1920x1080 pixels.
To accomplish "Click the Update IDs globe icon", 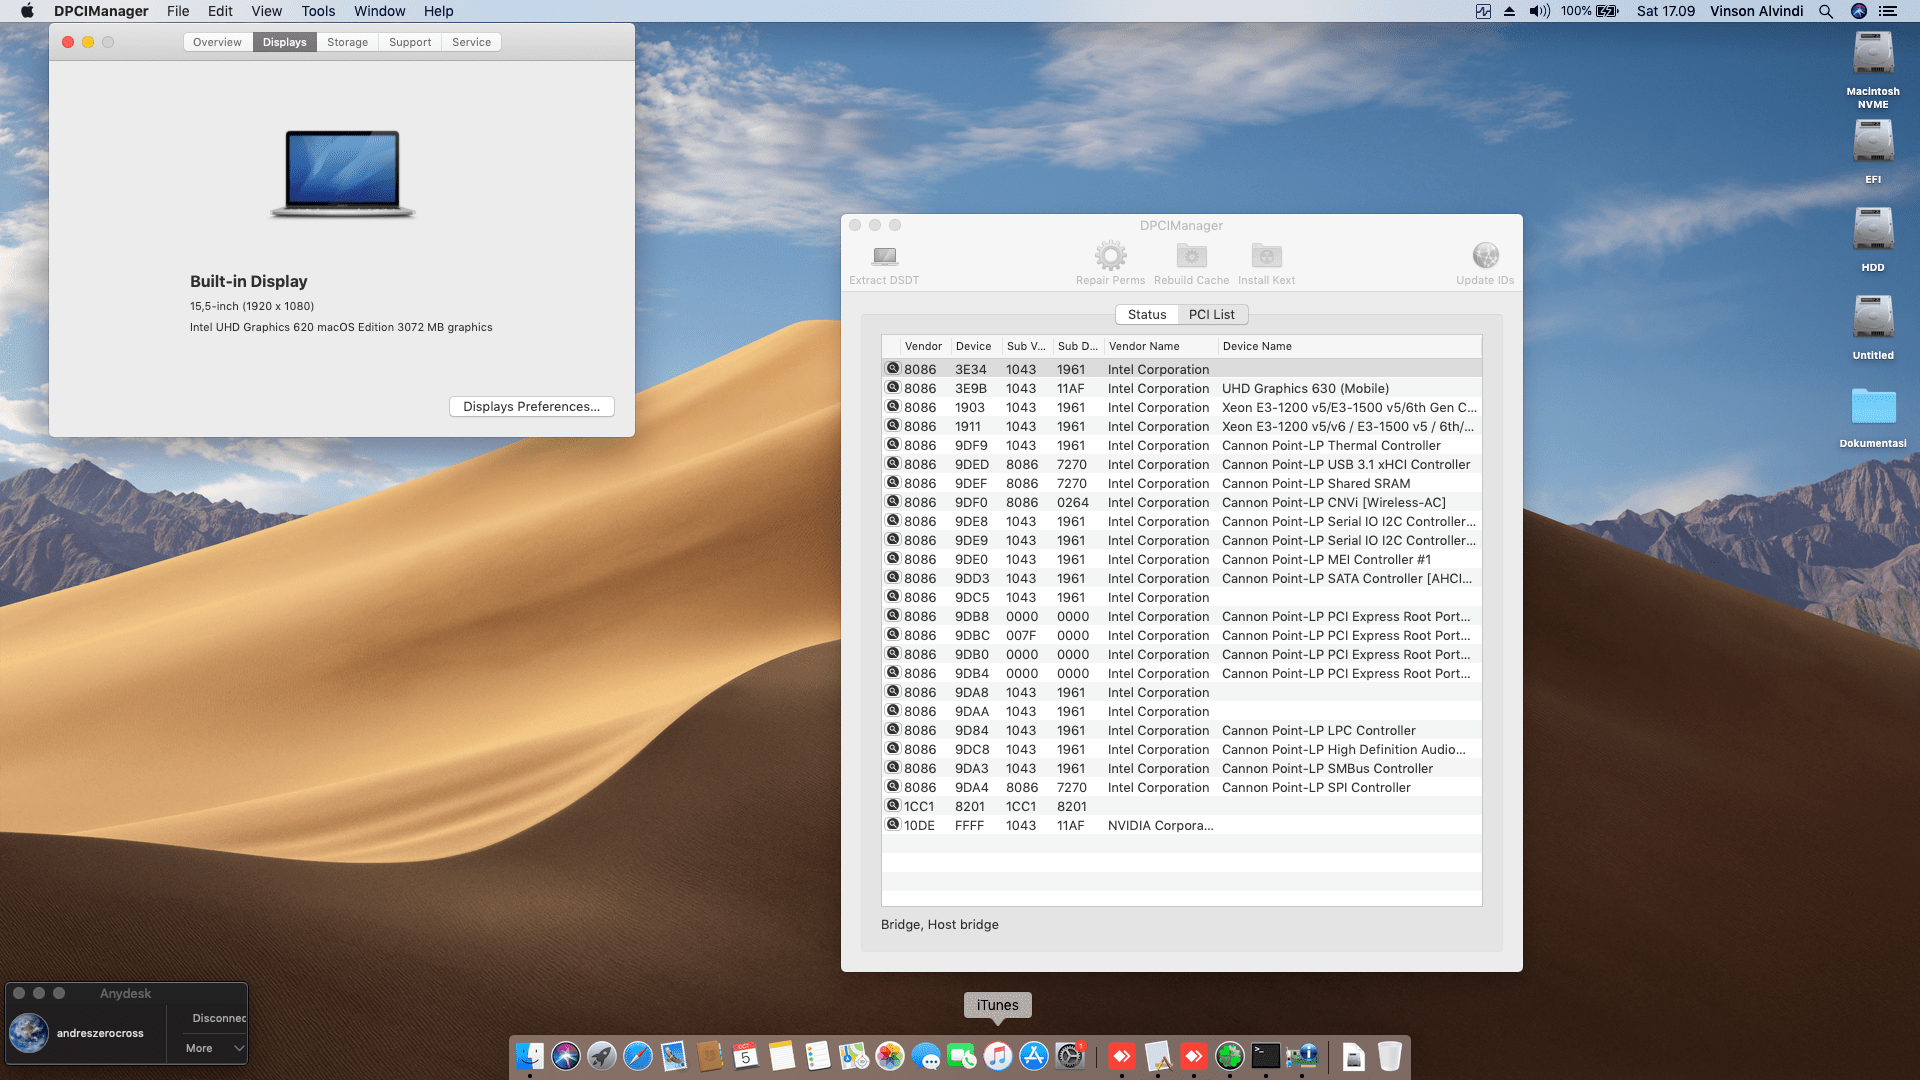I will click(x=1485, y=256).
